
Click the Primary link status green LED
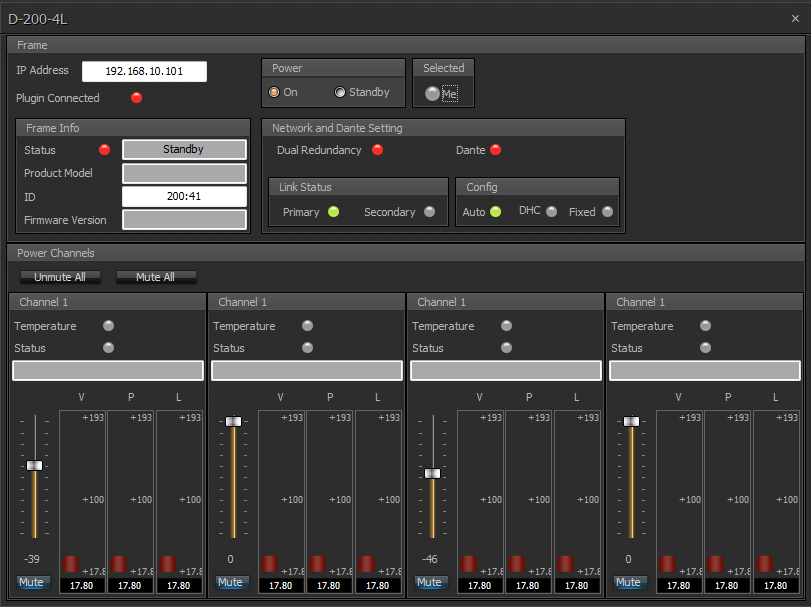[x=334, y=212]
